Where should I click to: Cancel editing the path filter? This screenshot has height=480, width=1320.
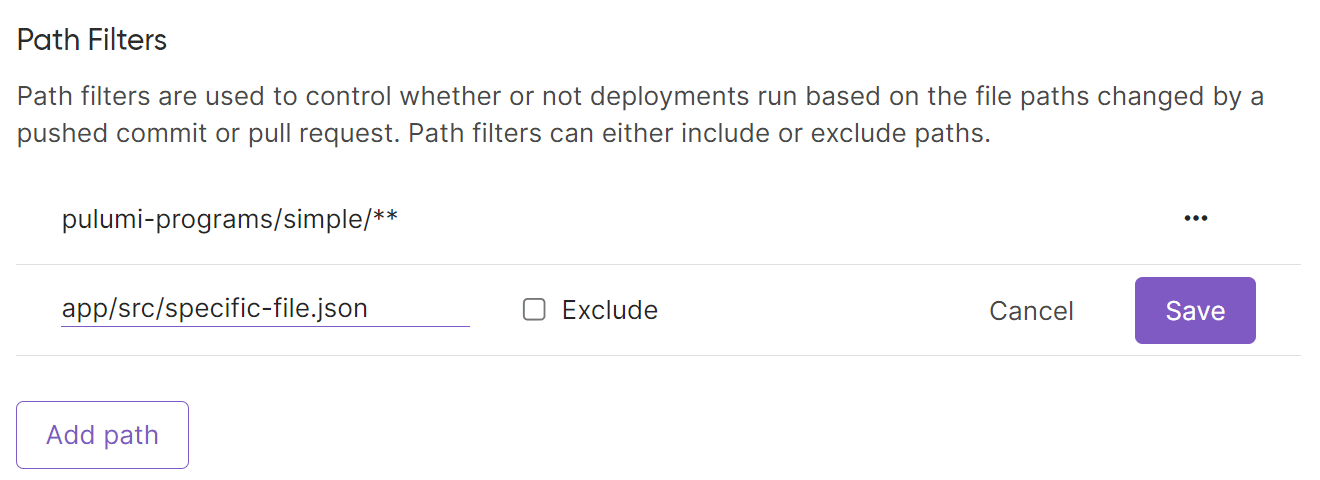pos(1031,311)
